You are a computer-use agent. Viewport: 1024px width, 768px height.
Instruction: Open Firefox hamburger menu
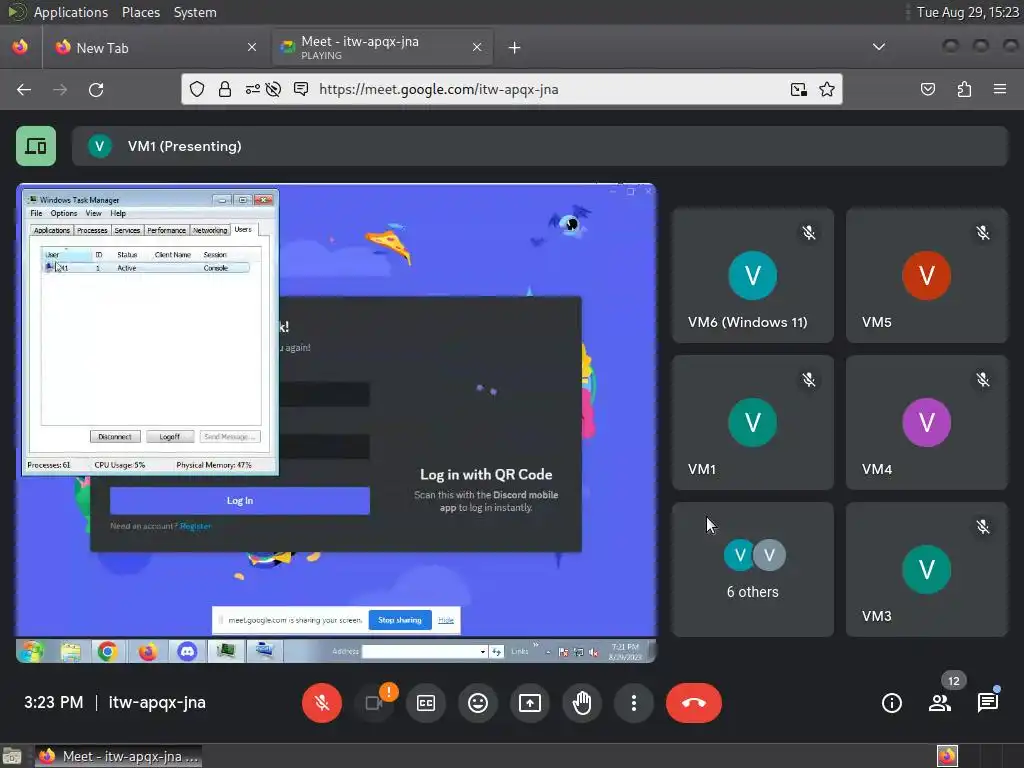pos(1000,89)
